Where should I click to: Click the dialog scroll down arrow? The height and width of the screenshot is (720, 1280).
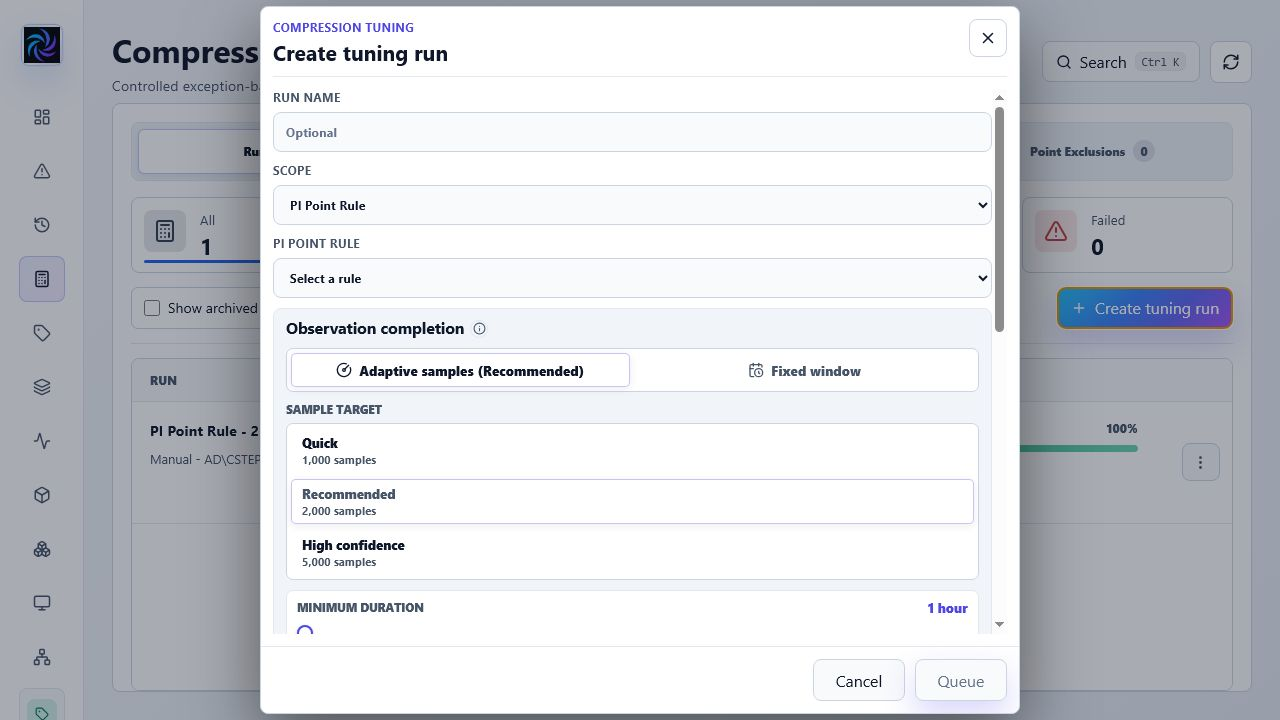tap(999, 625)
